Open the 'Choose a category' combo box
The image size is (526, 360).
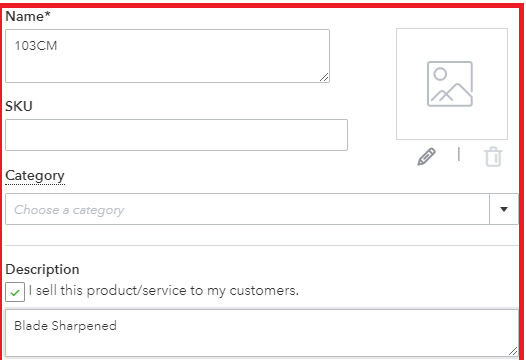262,209
